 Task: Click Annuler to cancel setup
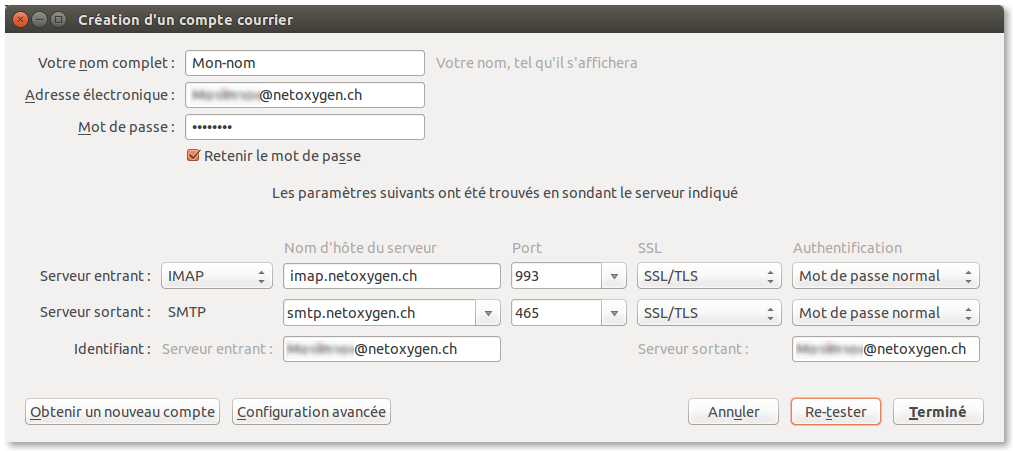[x=734, y=412]
